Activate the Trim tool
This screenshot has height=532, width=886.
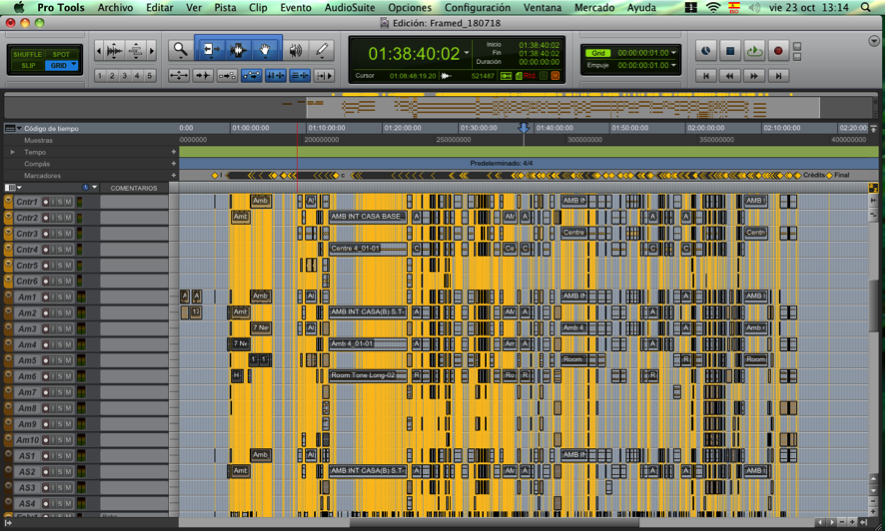point(211,50)
